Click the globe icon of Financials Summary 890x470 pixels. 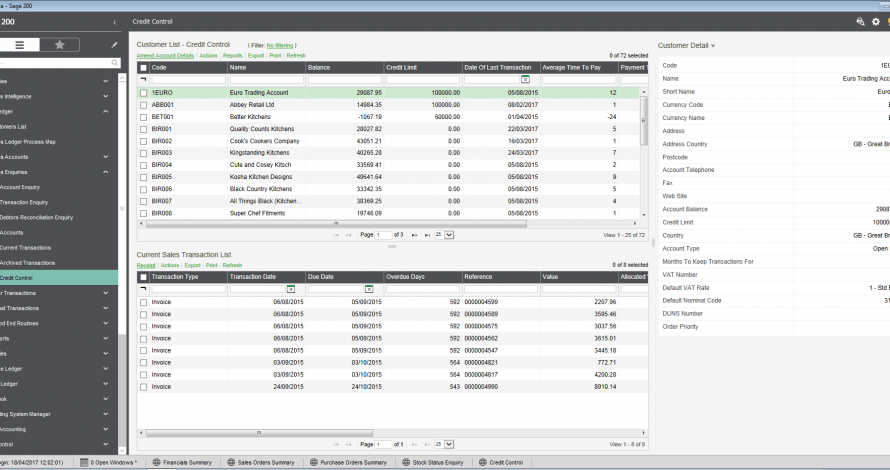pyautogui.click(x=157, y=463)
